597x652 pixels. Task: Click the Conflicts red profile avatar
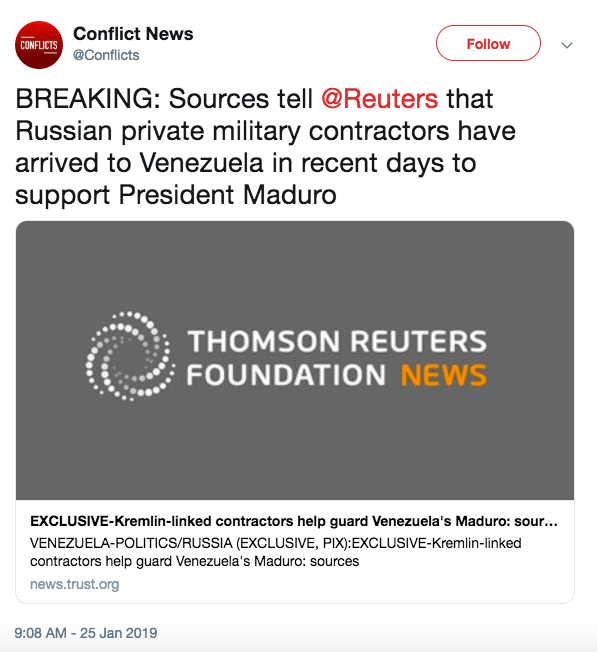39,45
